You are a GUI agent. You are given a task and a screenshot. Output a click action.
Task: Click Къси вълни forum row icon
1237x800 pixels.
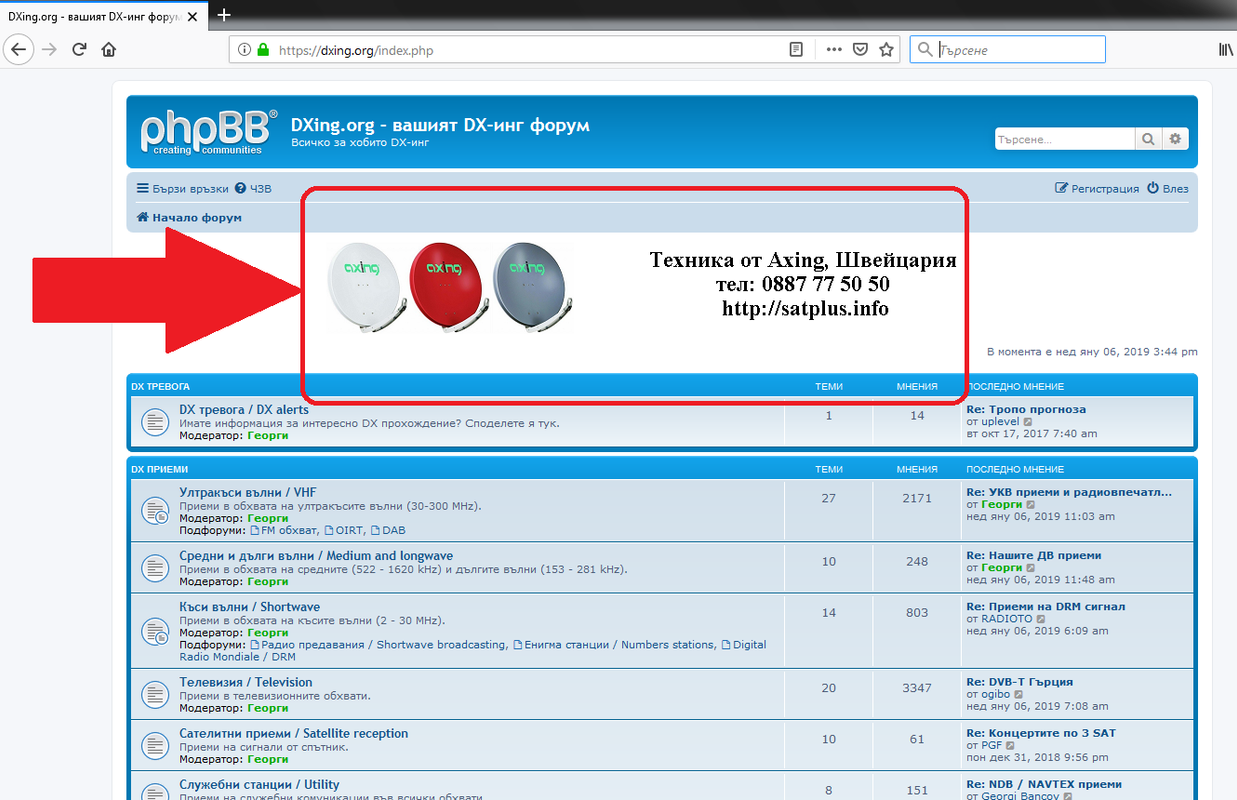[153, 631]
